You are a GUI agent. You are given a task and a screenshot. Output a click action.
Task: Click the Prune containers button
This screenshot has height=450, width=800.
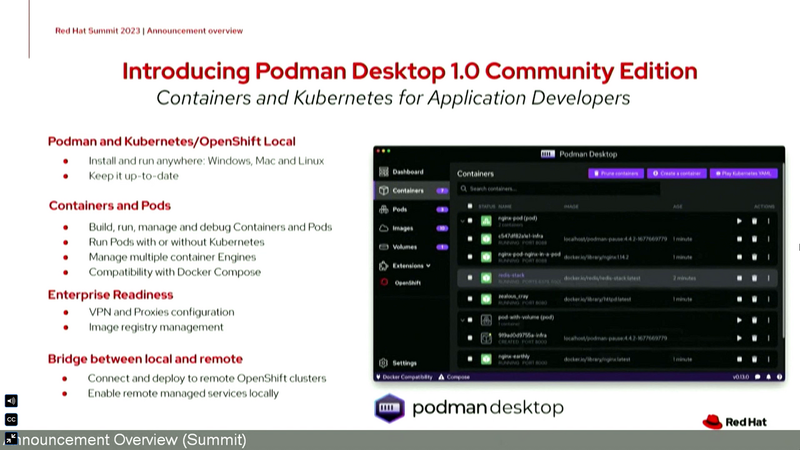point(616,173)
